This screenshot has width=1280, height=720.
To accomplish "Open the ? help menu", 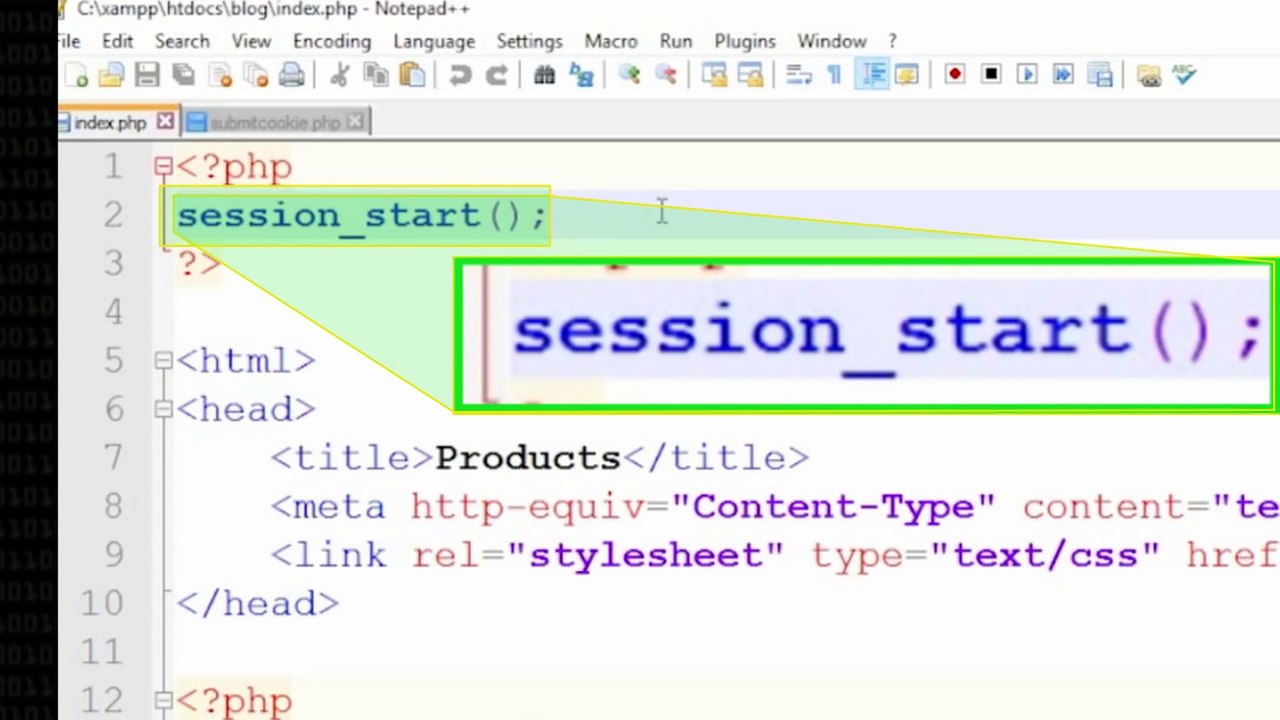I will (x=893, y=41).
